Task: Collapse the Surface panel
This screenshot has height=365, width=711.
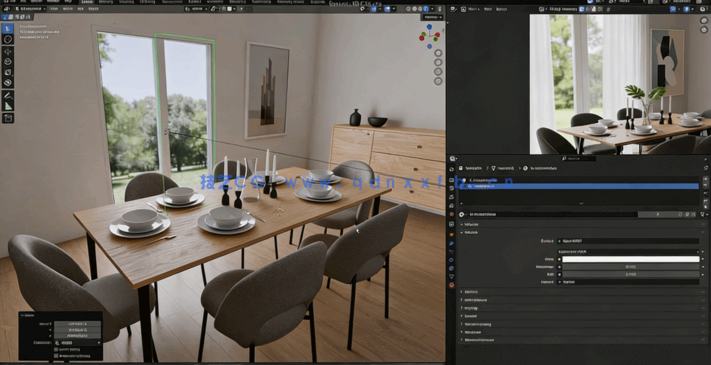Action: (583, 232)
